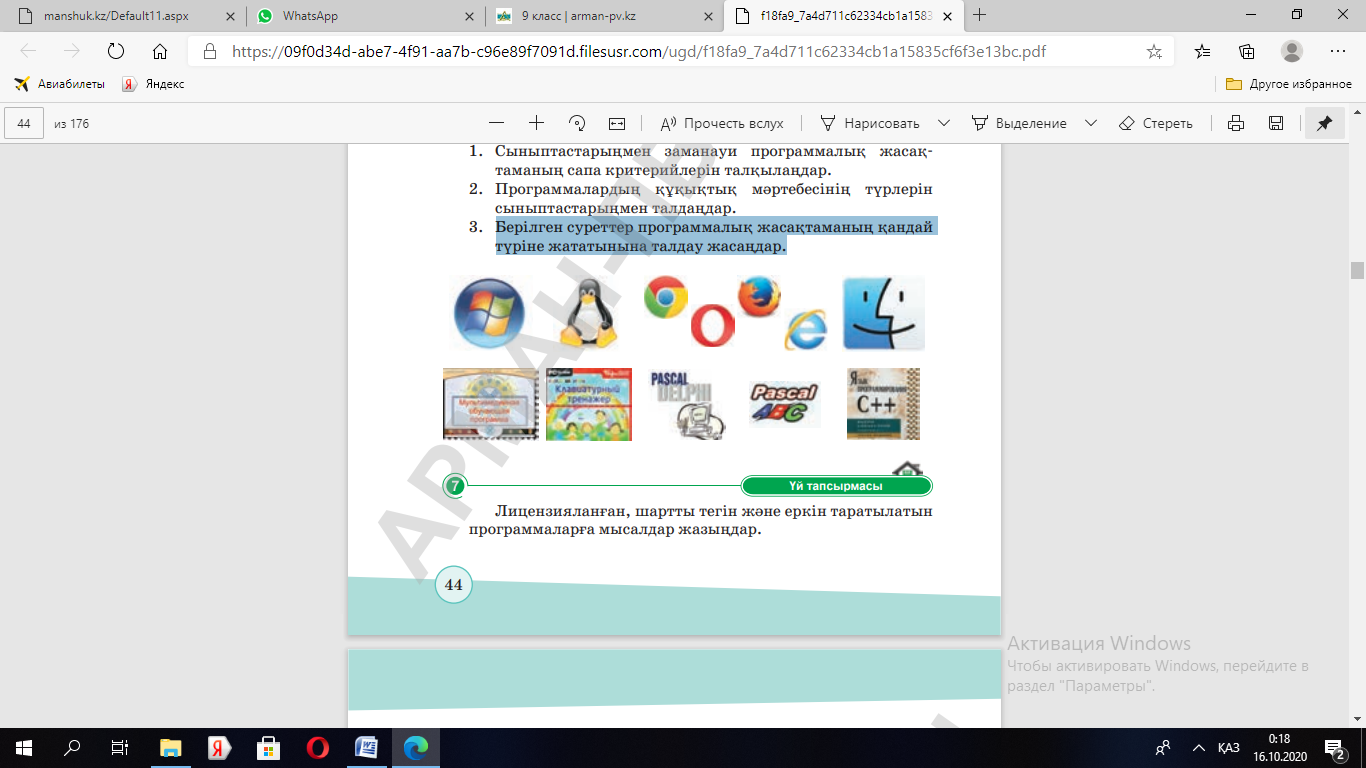The width and height of the screenshot is (1366, 768).
Task: Select the Стереть eraser tool
Action: pos(1155,123)
